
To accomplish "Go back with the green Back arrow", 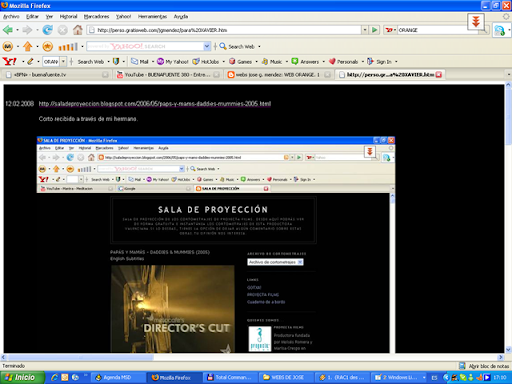I will 8,30.
